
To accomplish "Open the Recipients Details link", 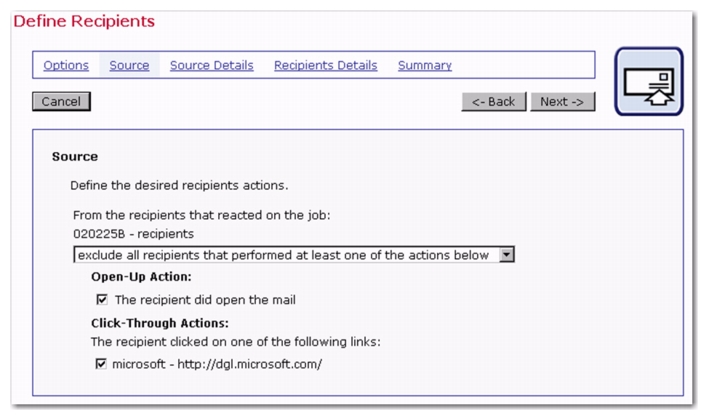I will (x=326, y=65).
